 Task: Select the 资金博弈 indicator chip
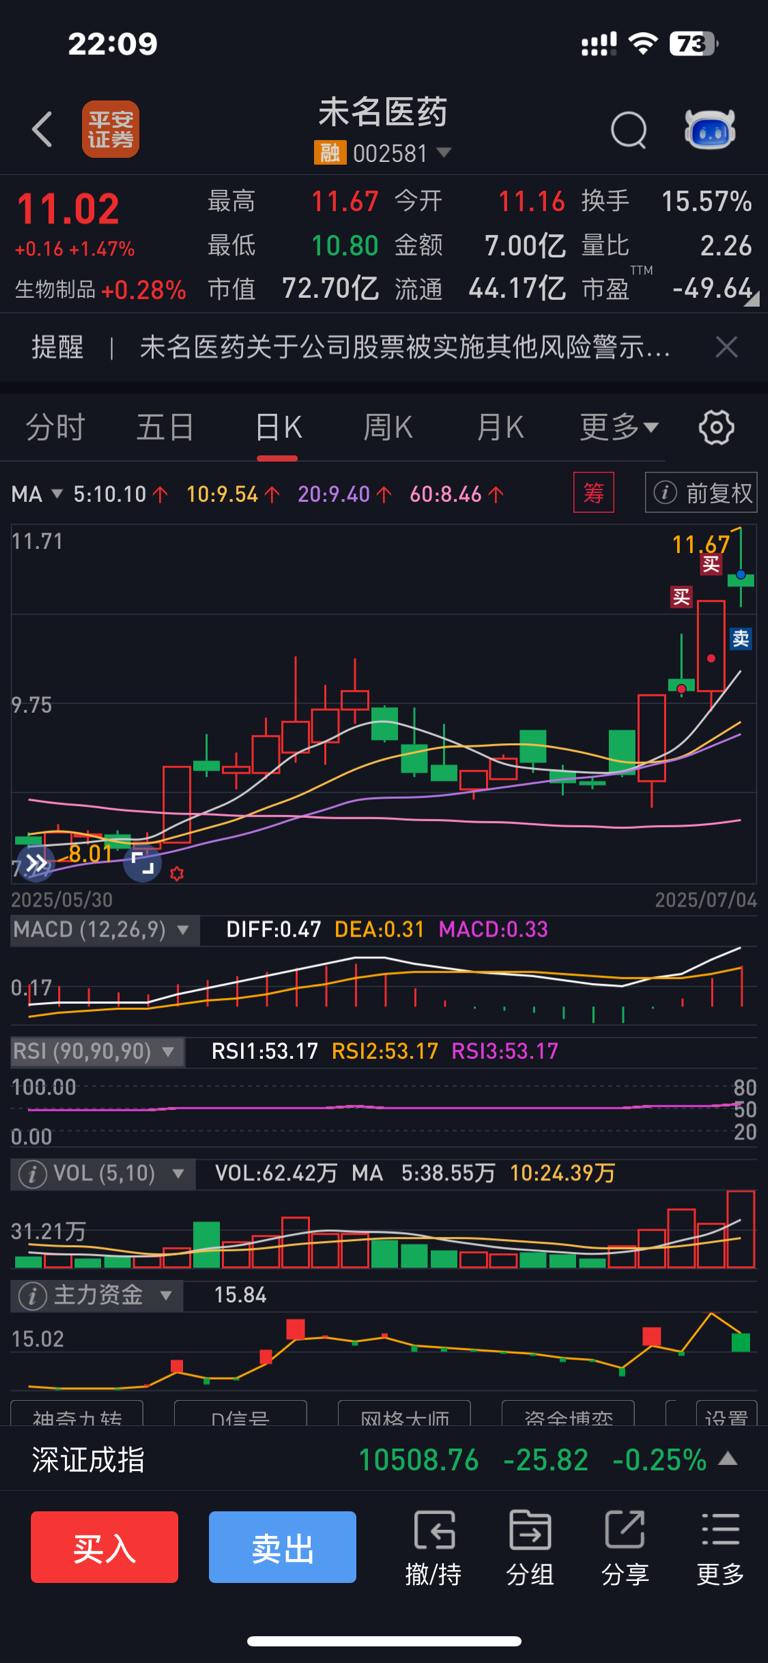pos(568,1414)
